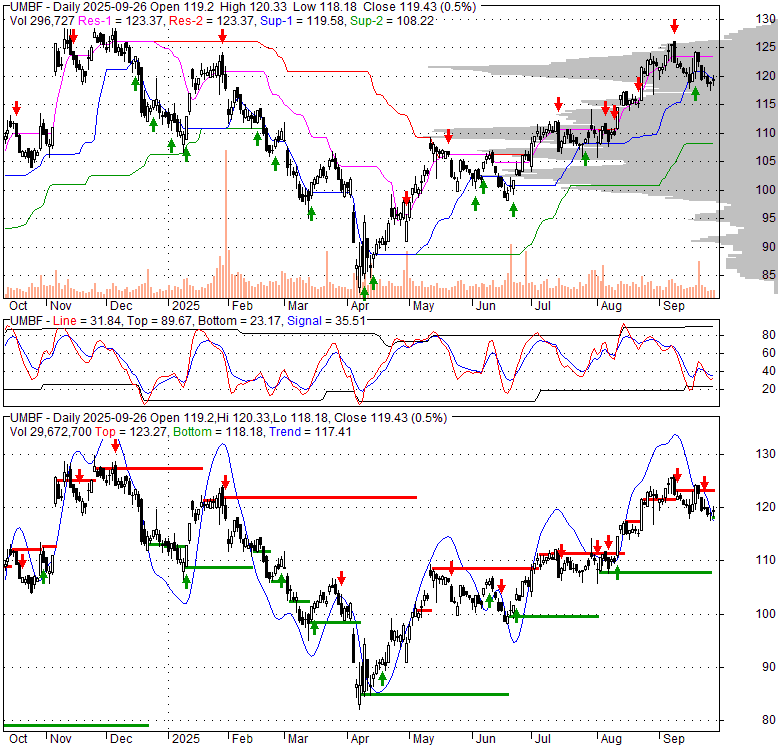Select the 'Jun' label under the top chart

click(x=486, y=306)
